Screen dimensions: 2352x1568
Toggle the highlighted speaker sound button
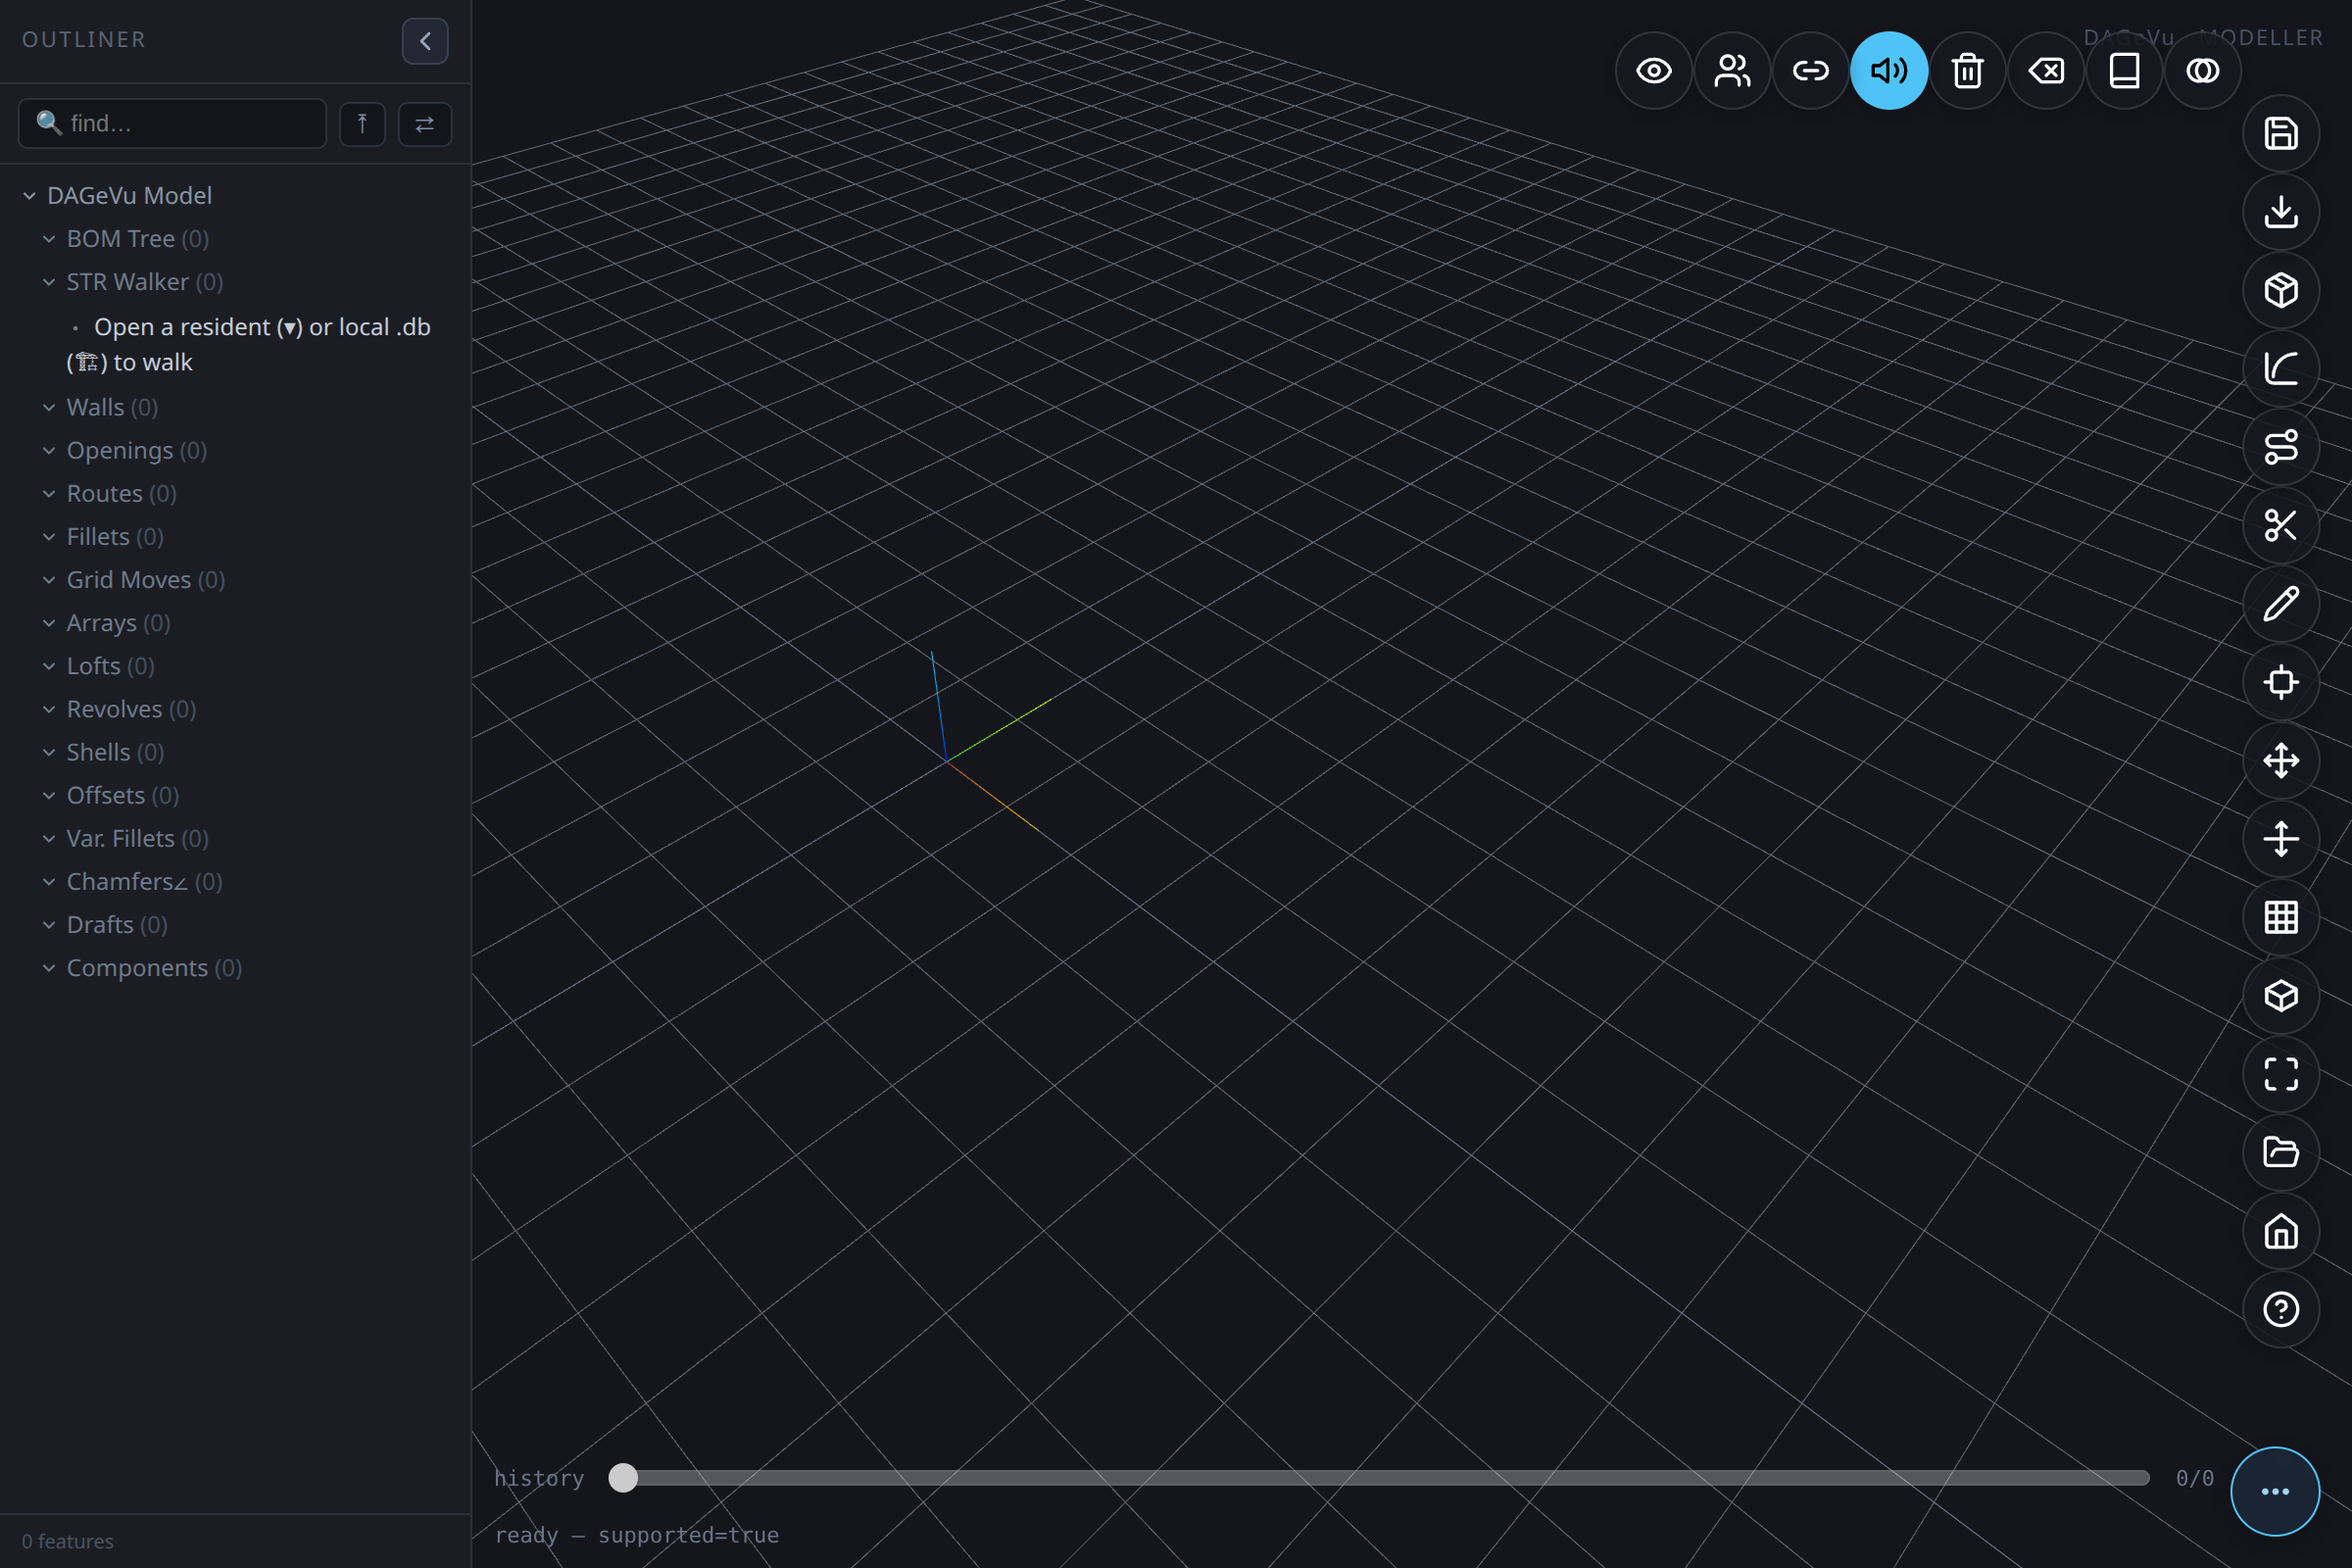(x=1889, y=71)
